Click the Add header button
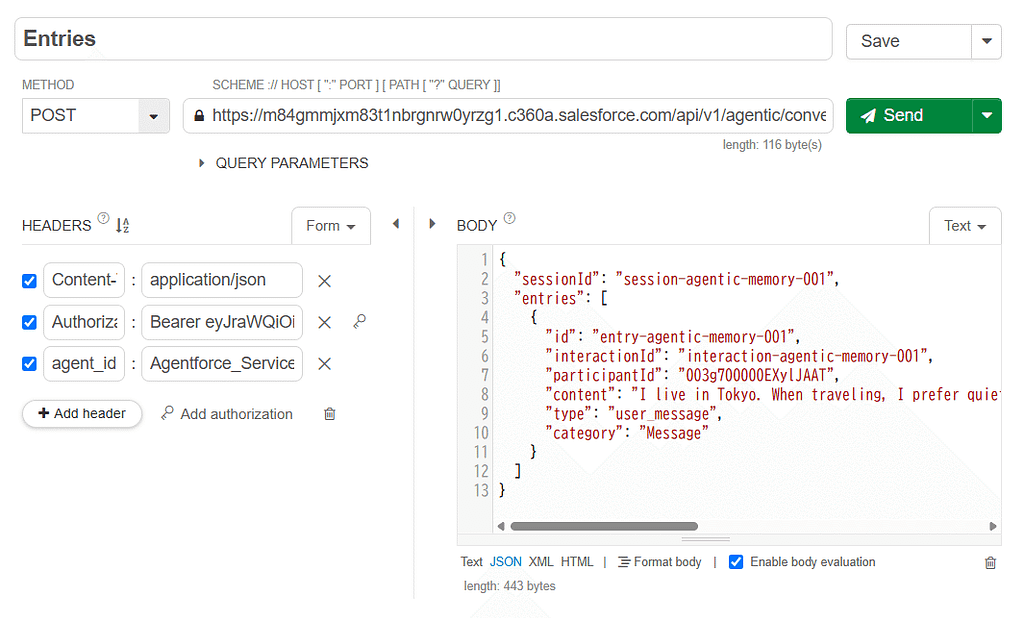 82,414
